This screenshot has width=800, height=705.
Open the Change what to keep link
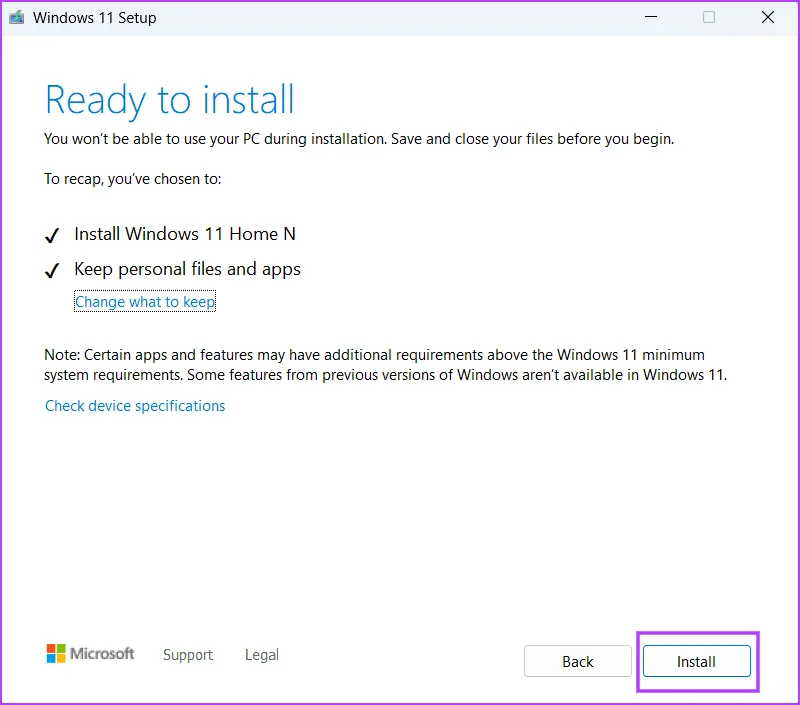(x=145, y=301)
